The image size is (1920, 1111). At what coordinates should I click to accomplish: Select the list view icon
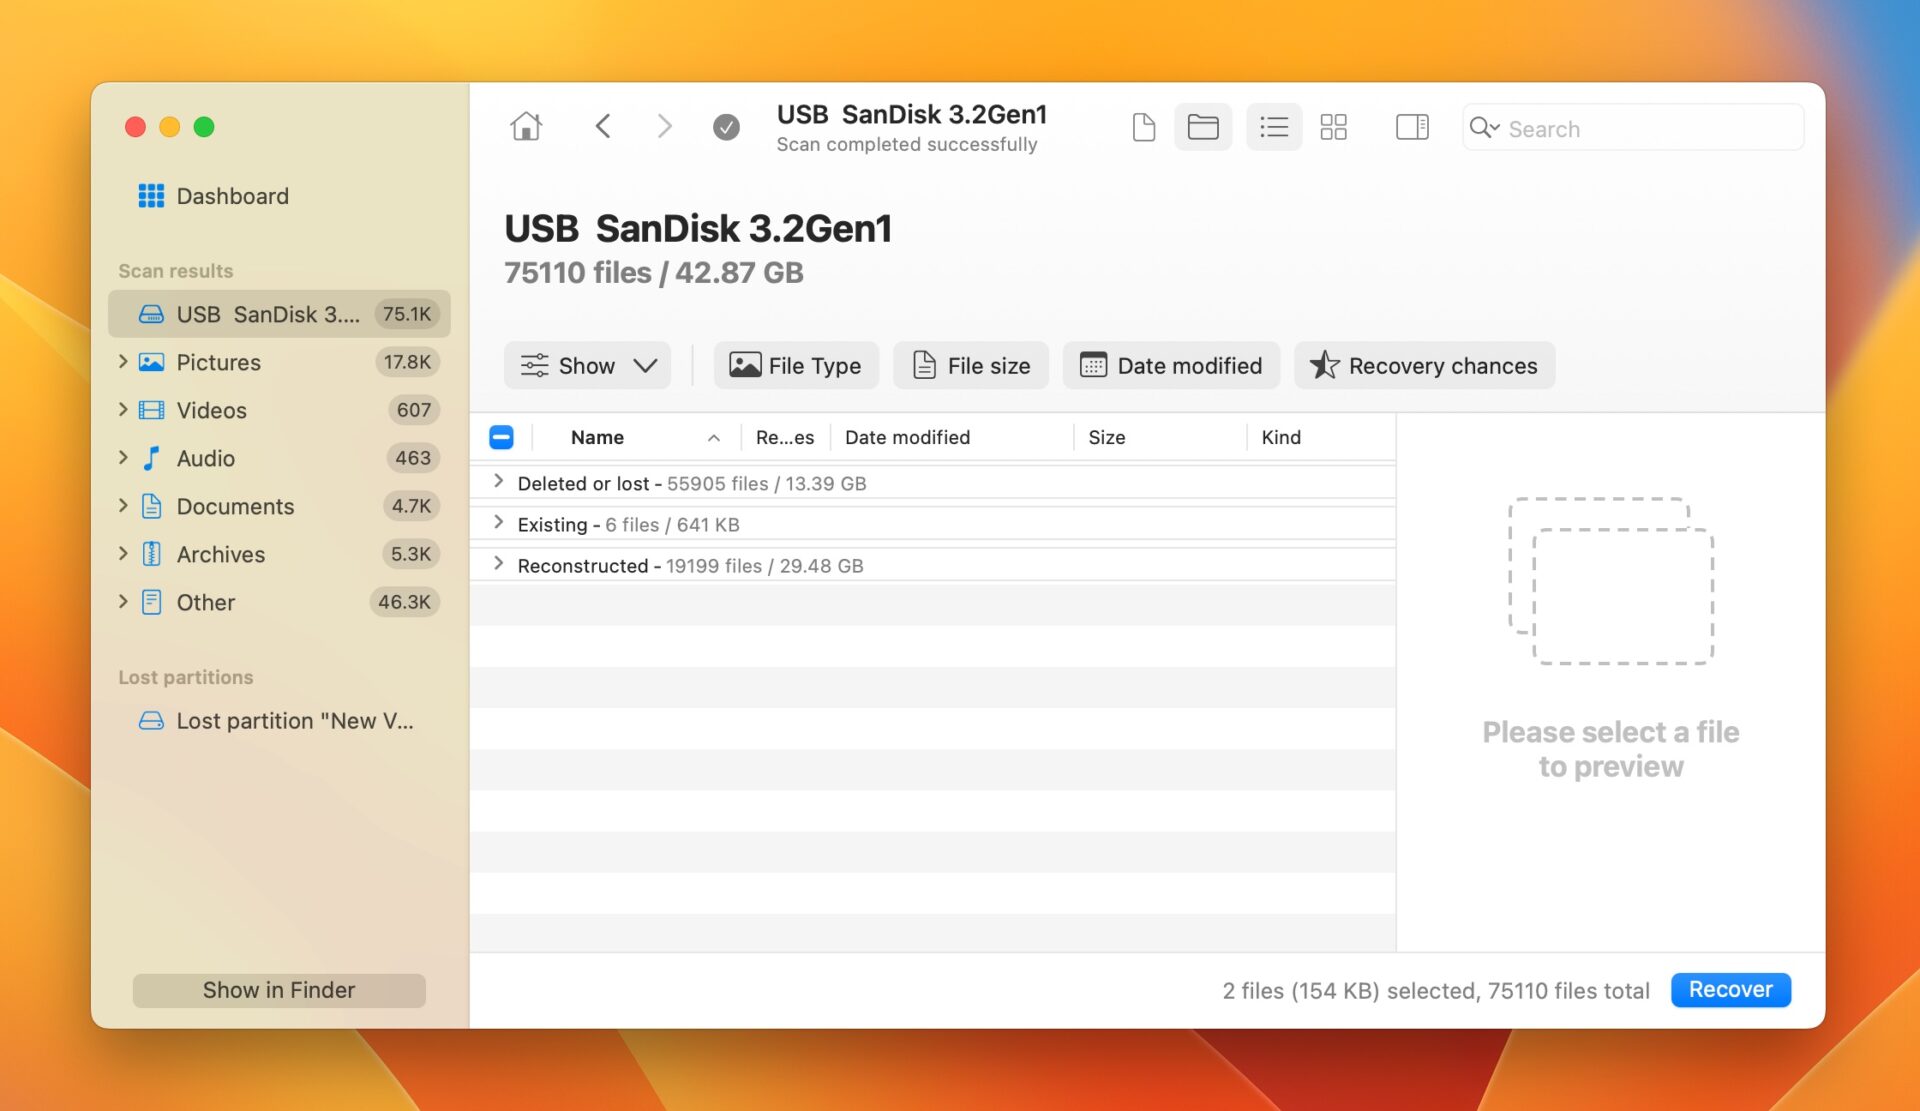pos(1273,126)
